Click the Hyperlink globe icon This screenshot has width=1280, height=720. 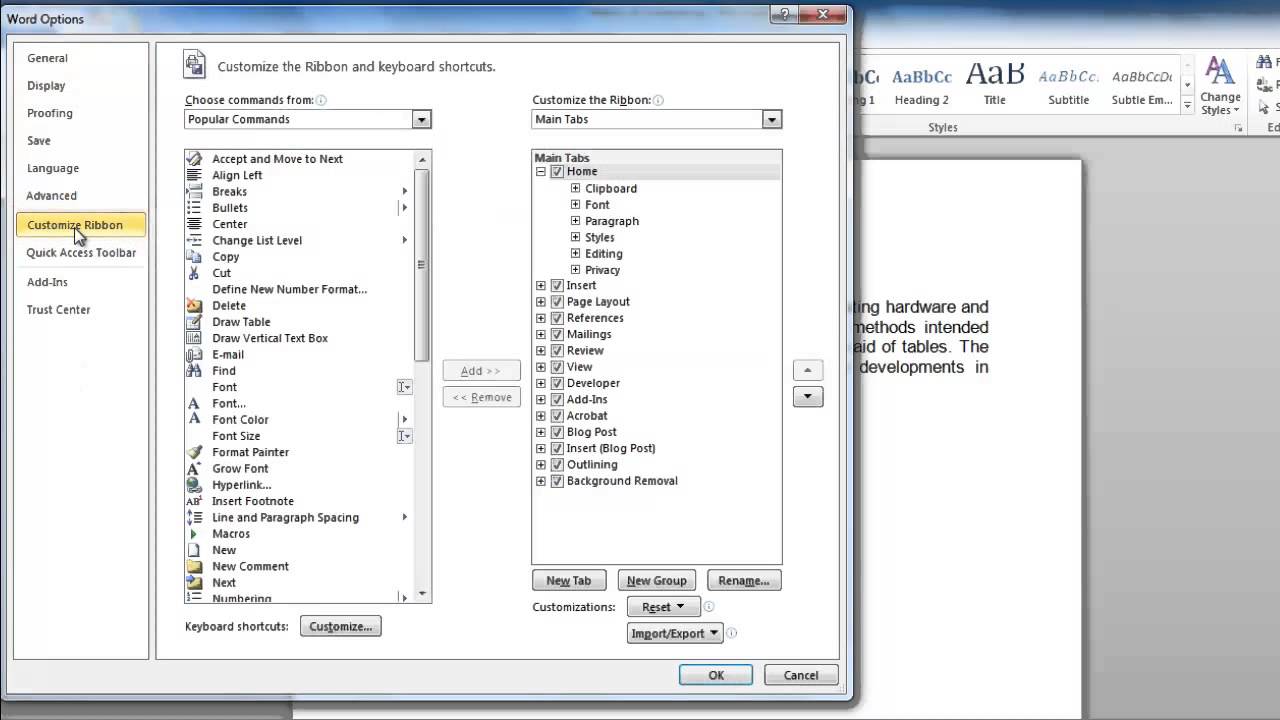pyautogui.click(x=194, y=485)
